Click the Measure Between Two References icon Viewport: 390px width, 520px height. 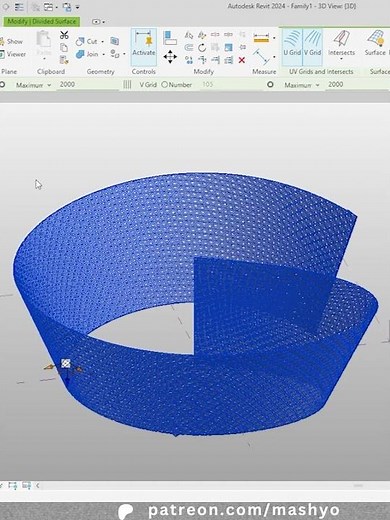[x=261, y=38]
